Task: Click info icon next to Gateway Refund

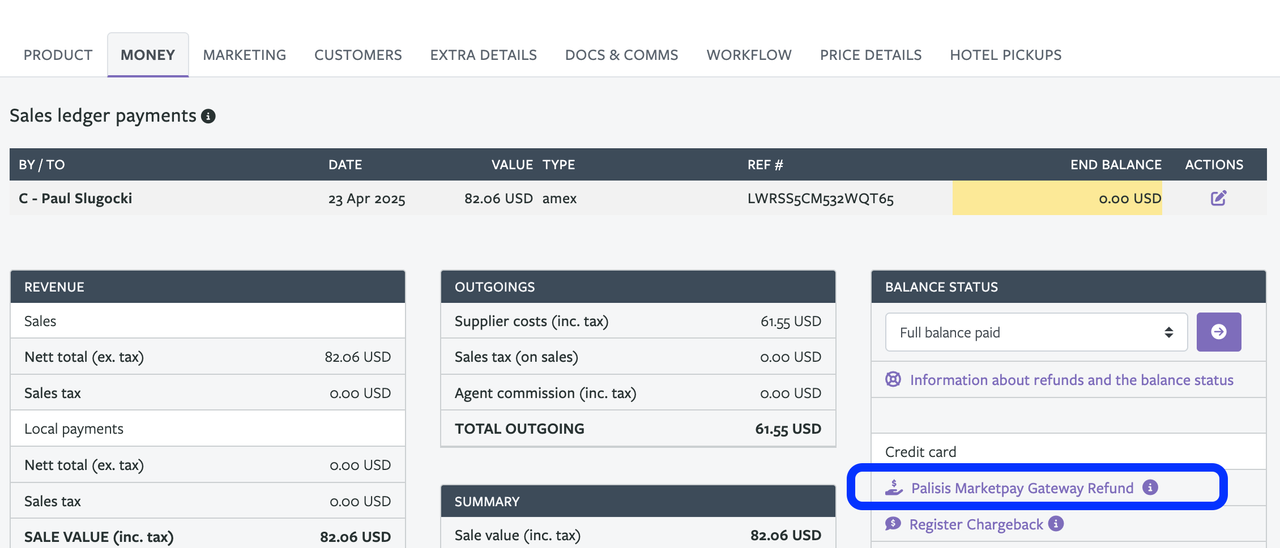Action: tap(1150, 488)
